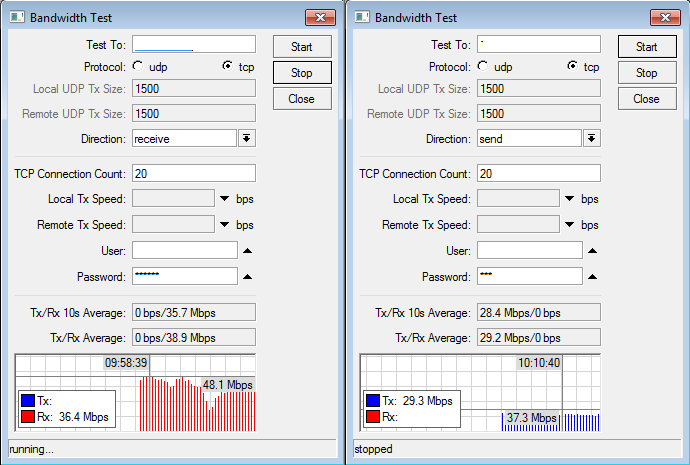Click the 29.2 Mbps/0 bps average value

coord(539,338)
